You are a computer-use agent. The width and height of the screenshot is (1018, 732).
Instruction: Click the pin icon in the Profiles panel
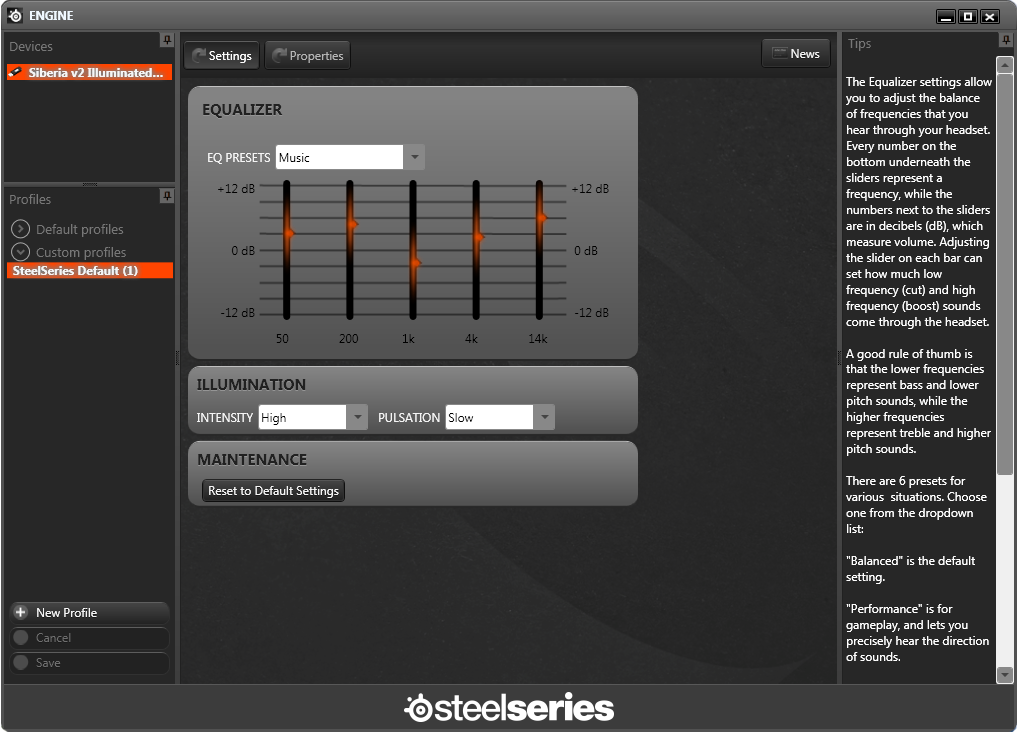click(x=167, y=195)
